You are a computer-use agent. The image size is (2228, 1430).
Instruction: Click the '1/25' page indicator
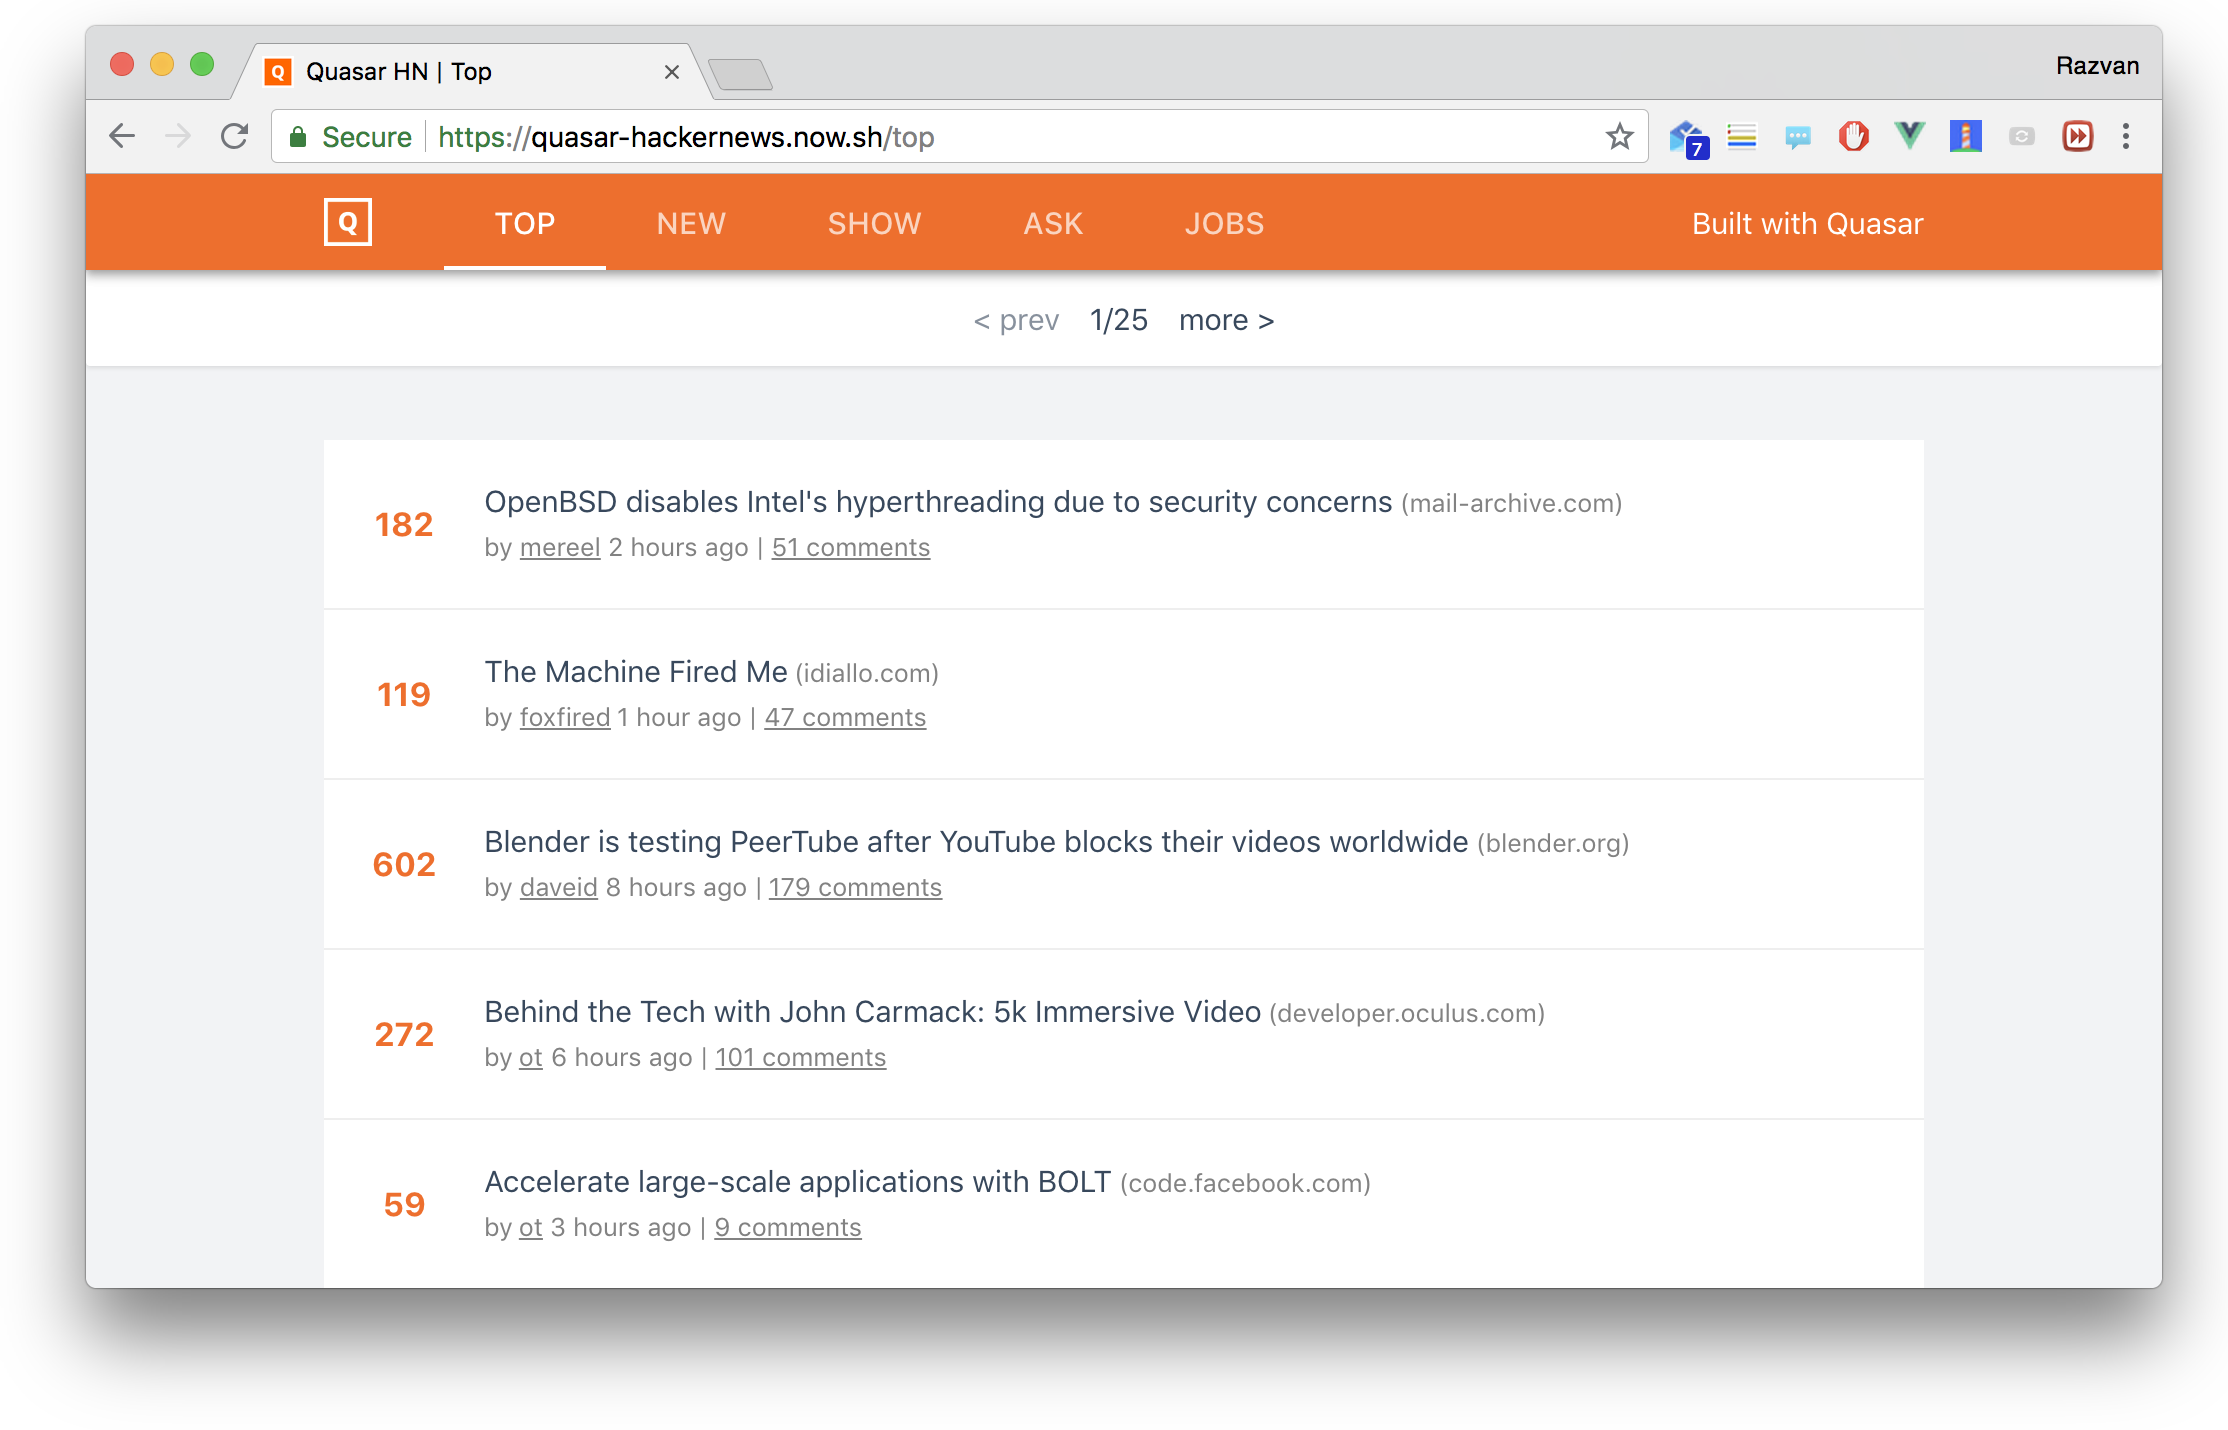point(1119,320)
